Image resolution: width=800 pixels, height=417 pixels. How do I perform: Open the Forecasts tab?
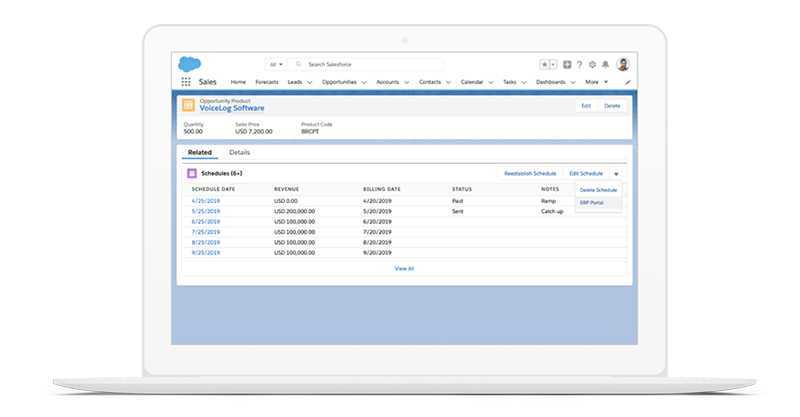pyautogui.click(x=267, y=82)
